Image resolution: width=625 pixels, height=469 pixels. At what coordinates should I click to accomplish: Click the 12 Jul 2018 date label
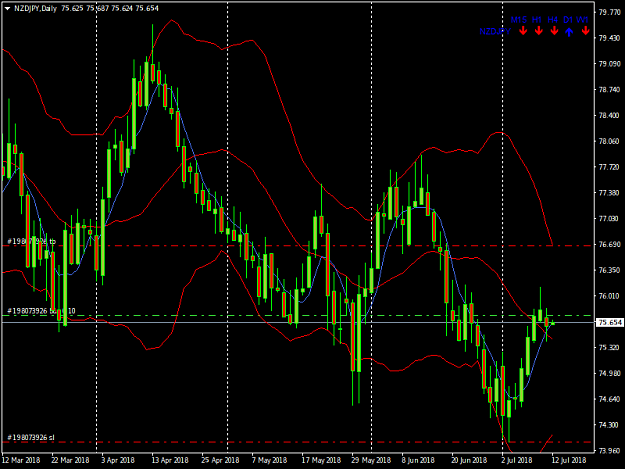coord(569,460)
